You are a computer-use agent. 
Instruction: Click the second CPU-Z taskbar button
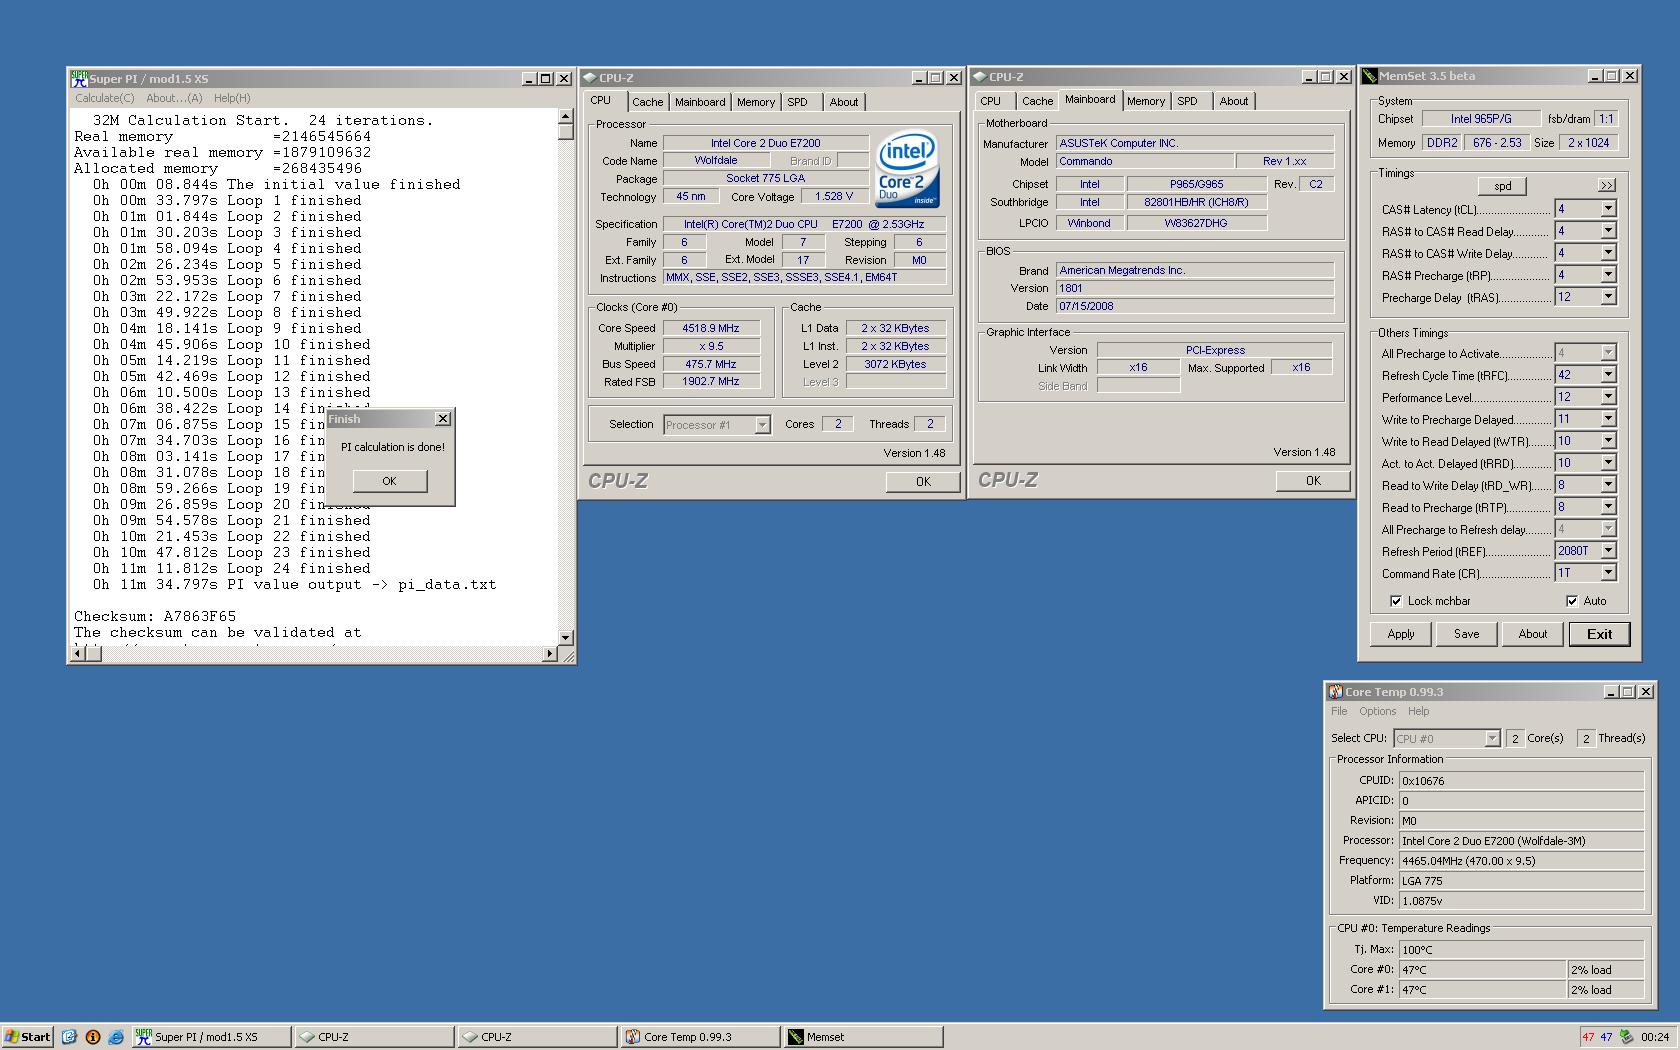[537, 1037]
